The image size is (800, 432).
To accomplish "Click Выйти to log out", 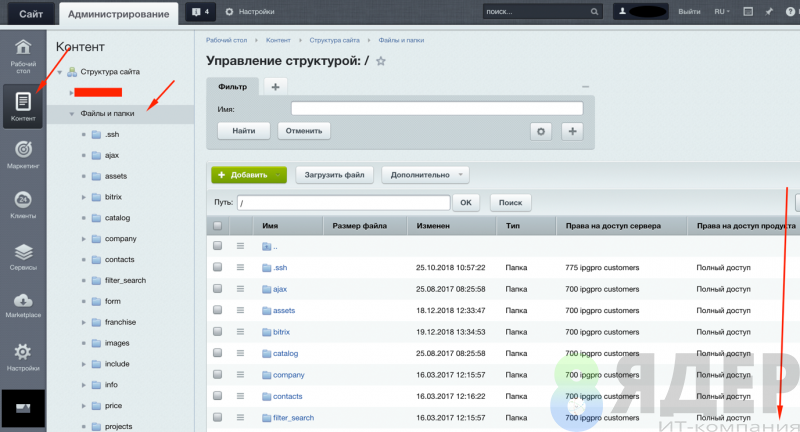I will pos(689,12).
